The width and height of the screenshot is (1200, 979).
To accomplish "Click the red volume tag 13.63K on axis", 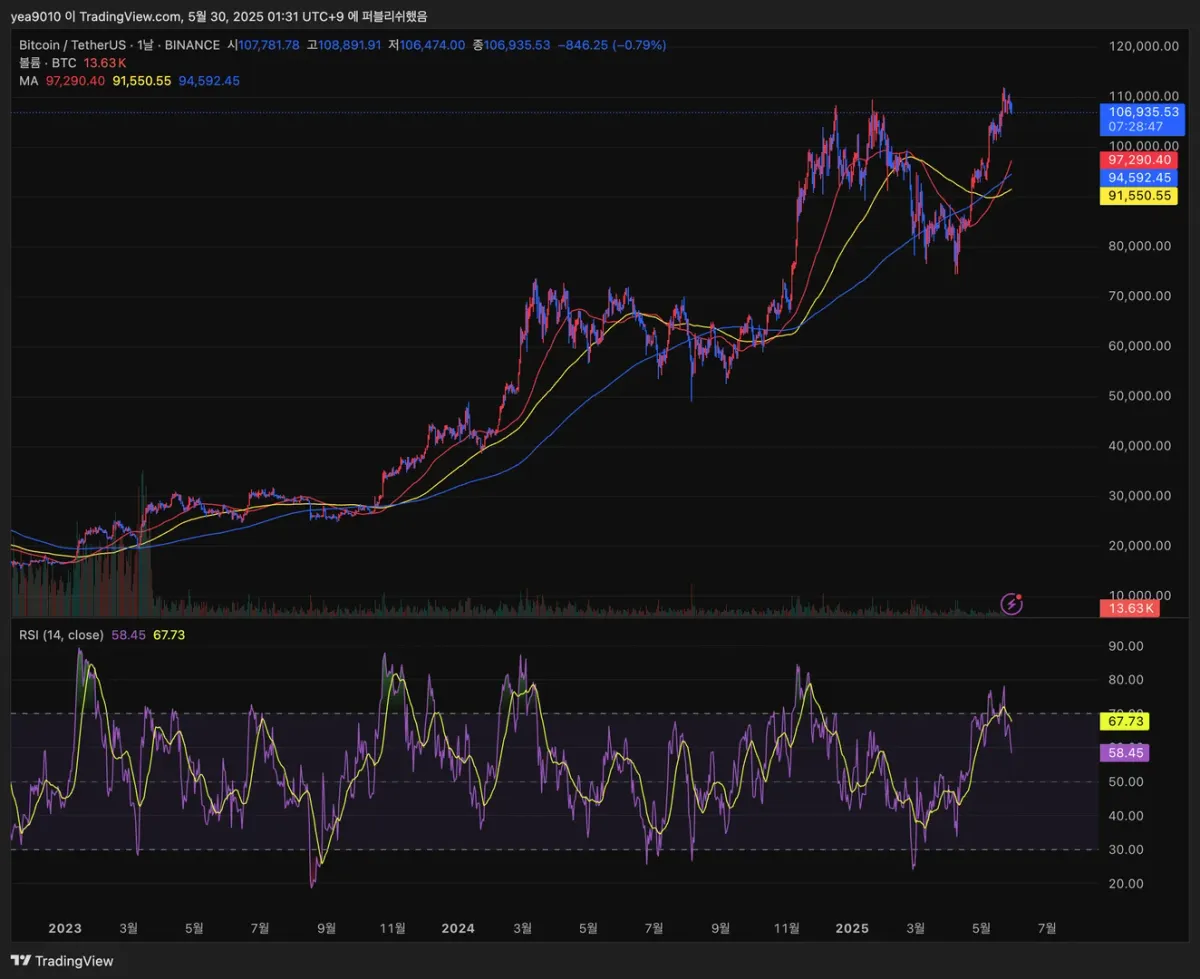I will 1128,608.
